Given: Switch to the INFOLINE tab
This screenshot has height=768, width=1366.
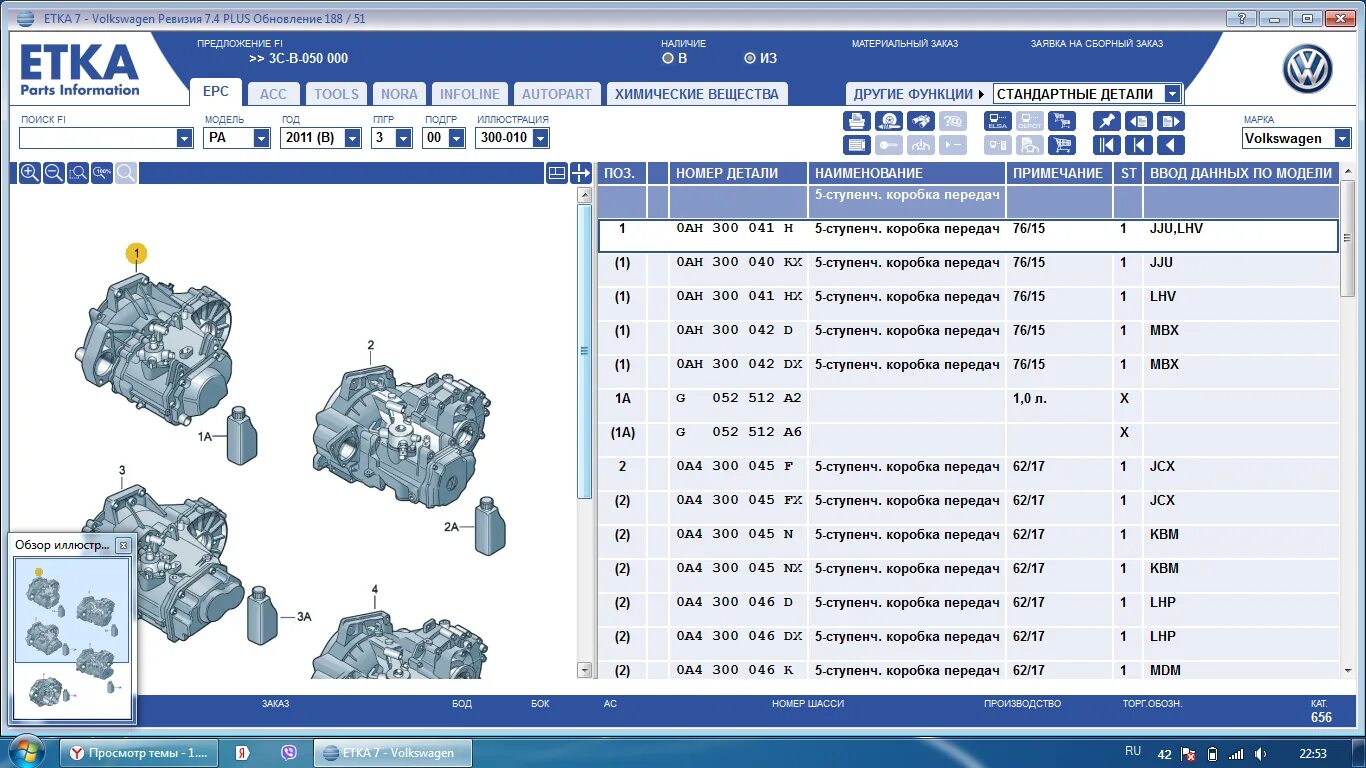Looking at the screenshot, I should (x=470, y=94).
